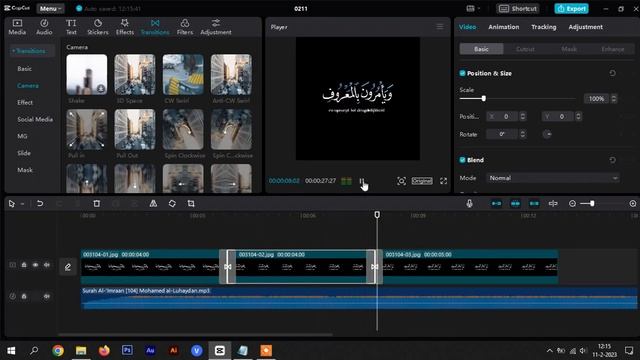Open the Stickers panel
This screenshot has width=640, height=360.
click(98, 27)
